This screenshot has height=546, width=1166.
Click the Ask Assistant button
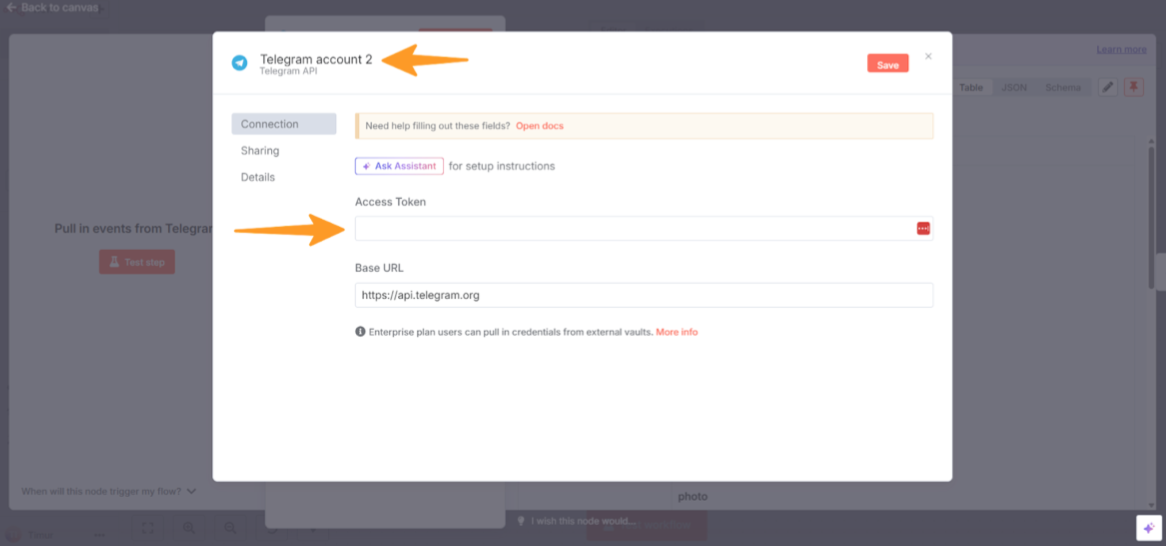click(x=399, y=166)
